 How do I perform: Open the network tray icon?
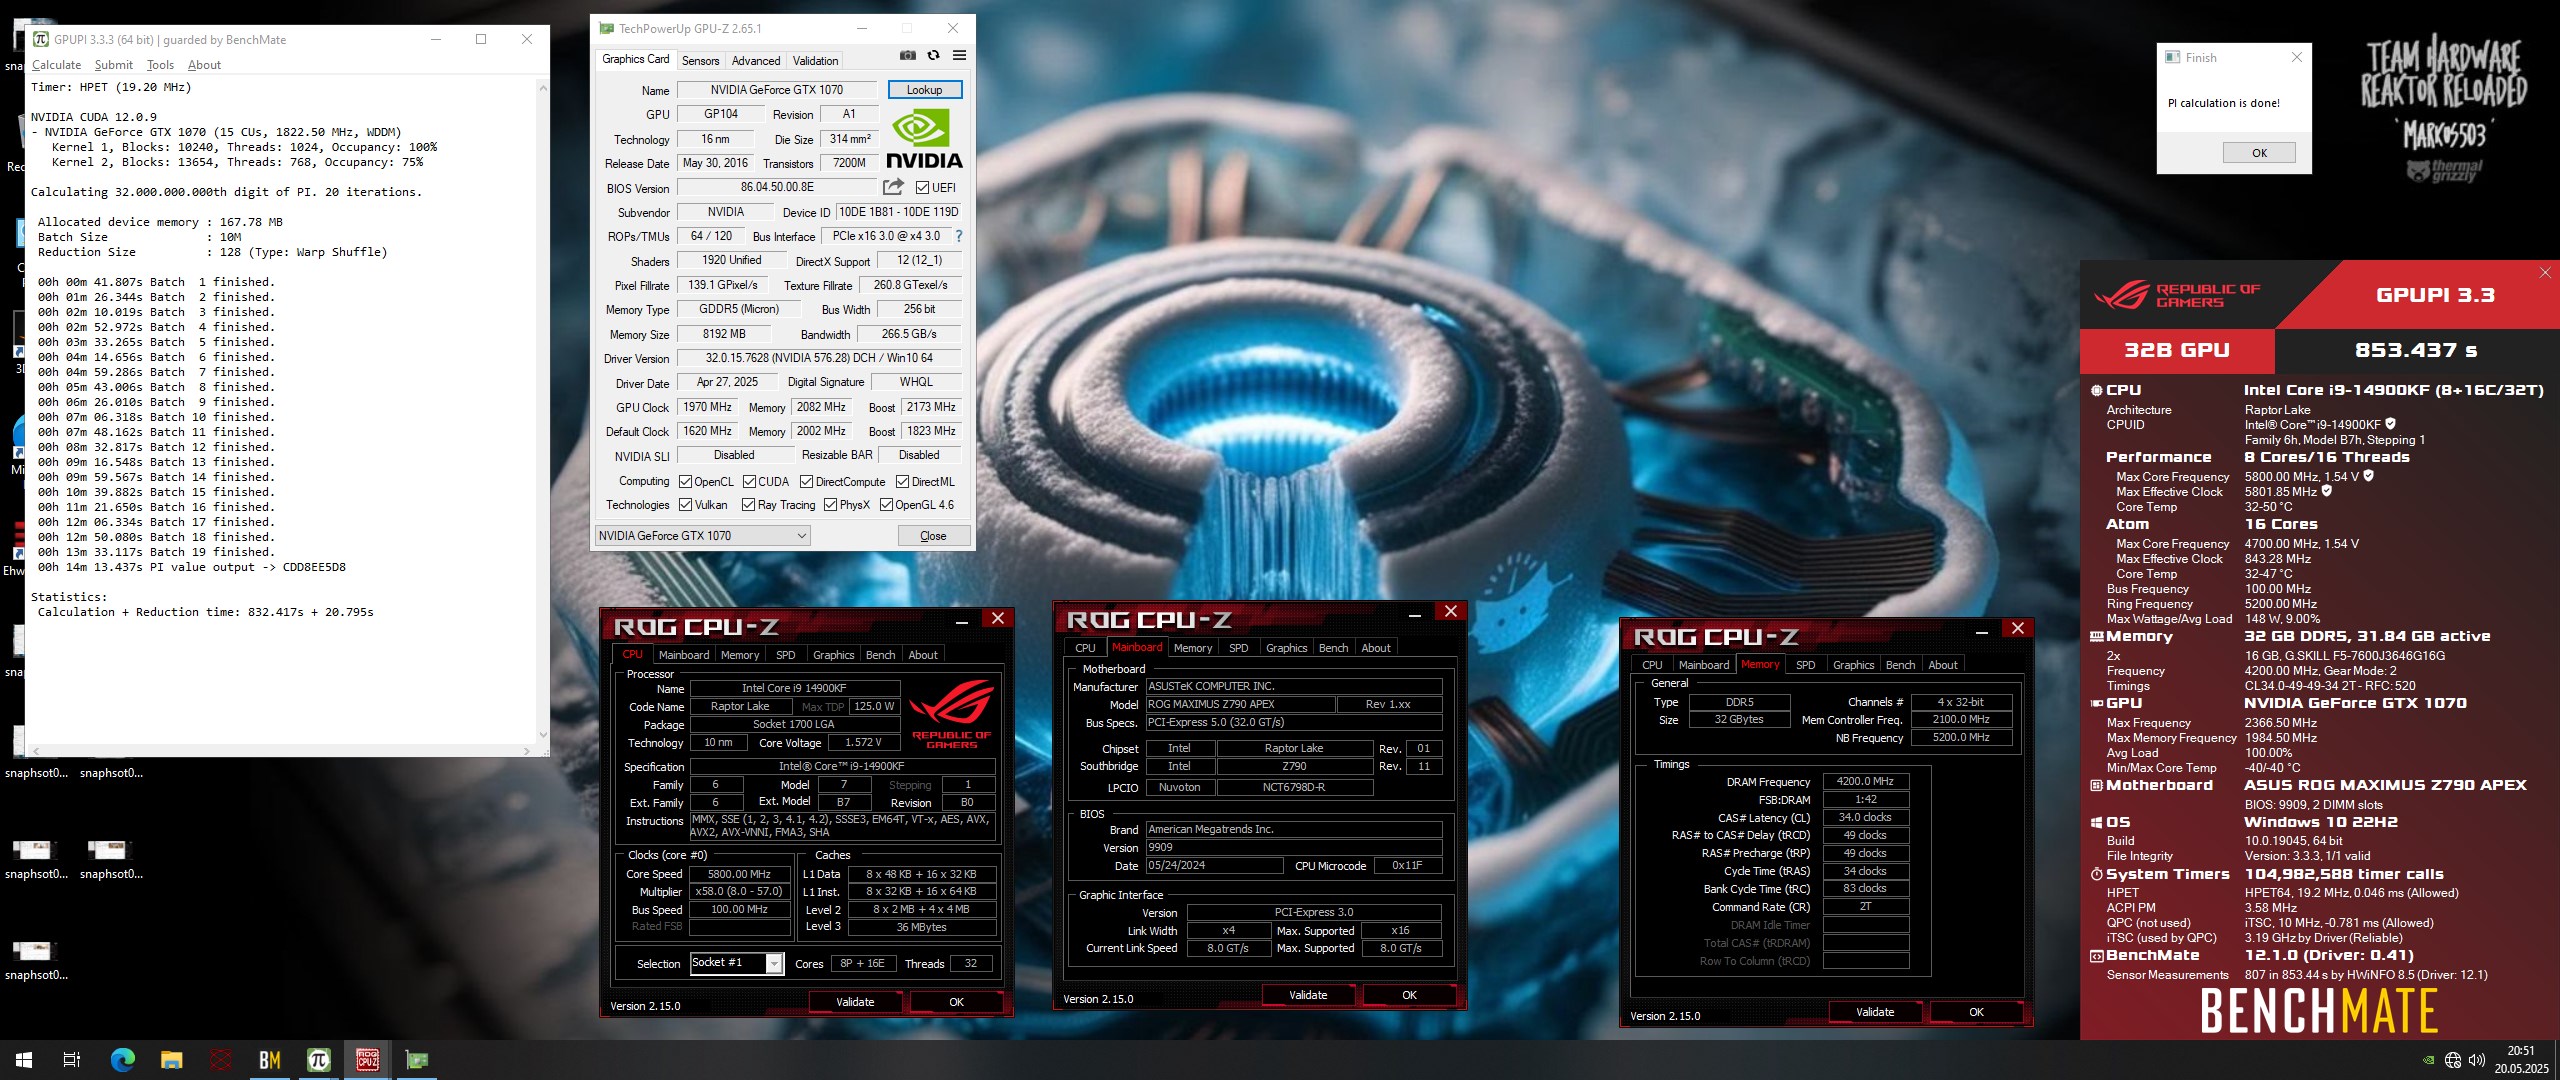[2453, 1061]
